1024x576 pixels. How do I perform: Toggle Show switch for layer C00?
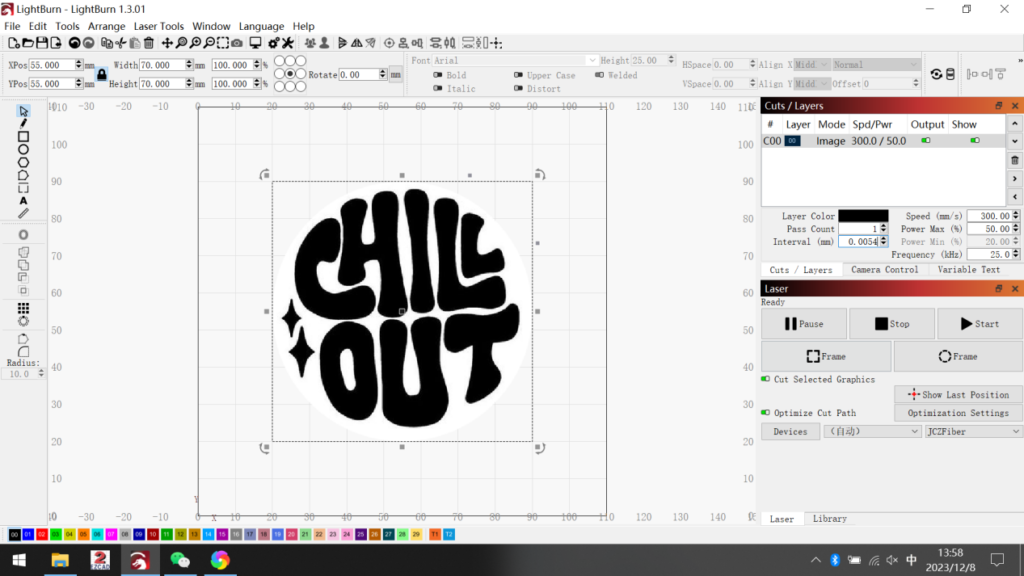pos(975,141)
